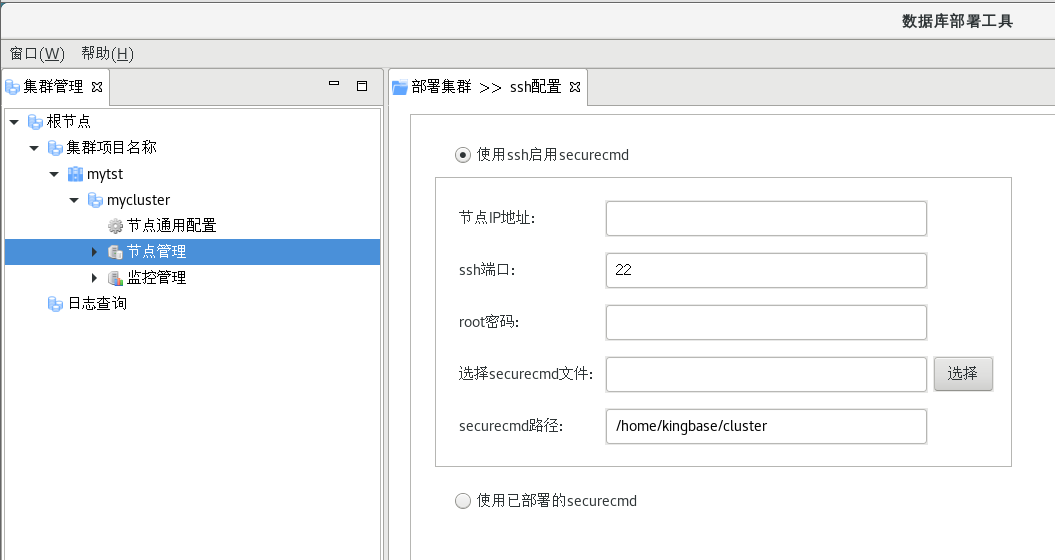1055x560 pixels.
Task: Click the 监控管理 monitor icon
Action: pyautogui.click(x=116, y=278)
